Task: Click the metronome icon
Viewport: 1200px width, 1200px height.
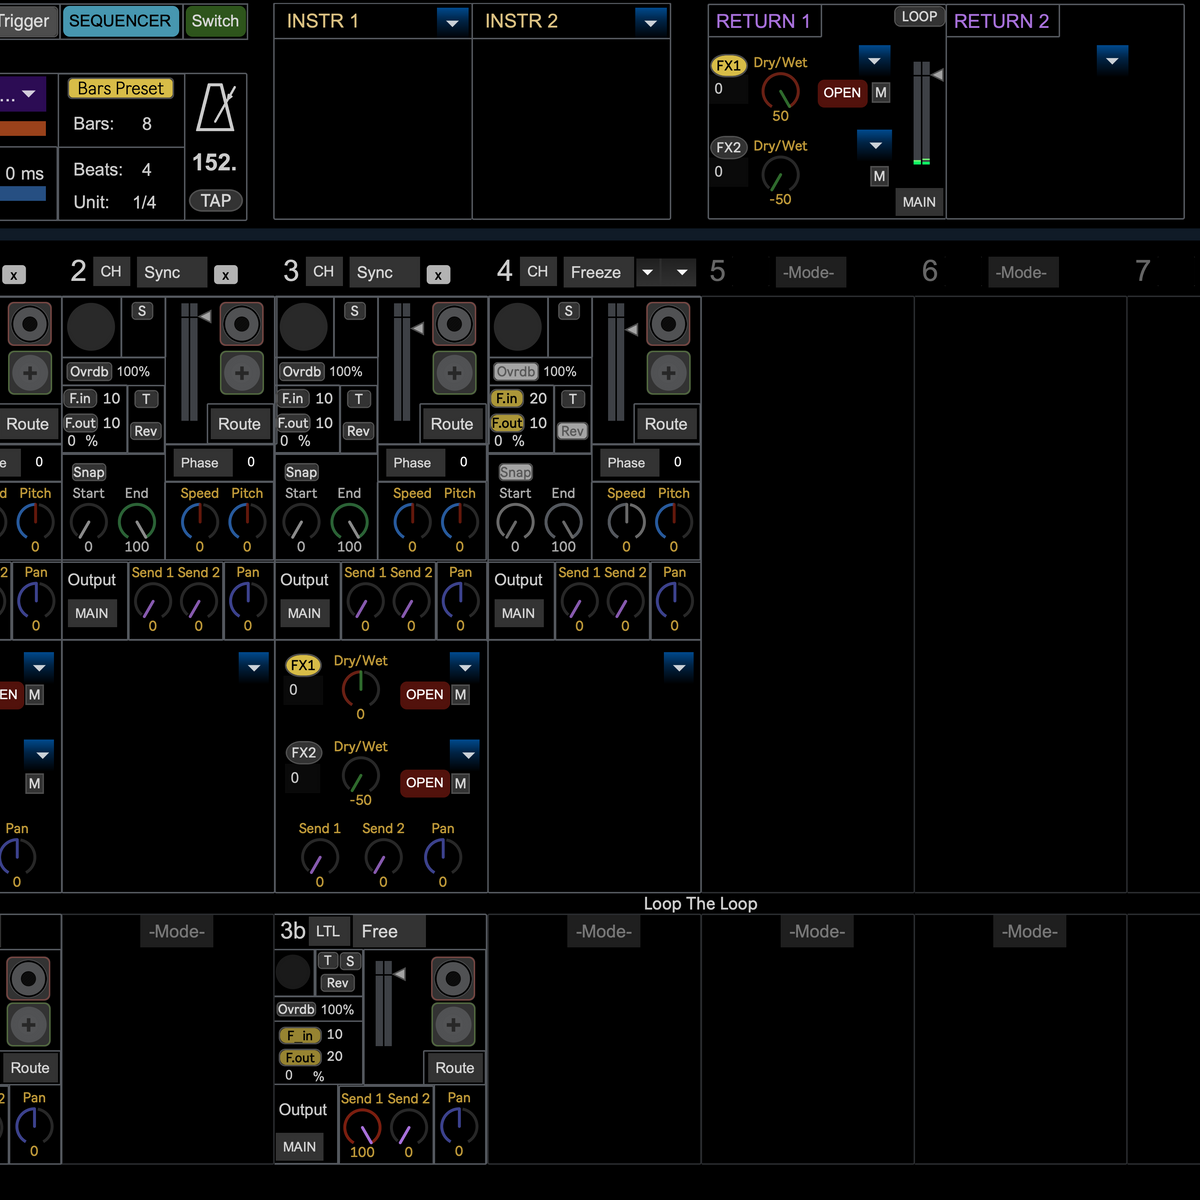Action: (x=215, y=107)
